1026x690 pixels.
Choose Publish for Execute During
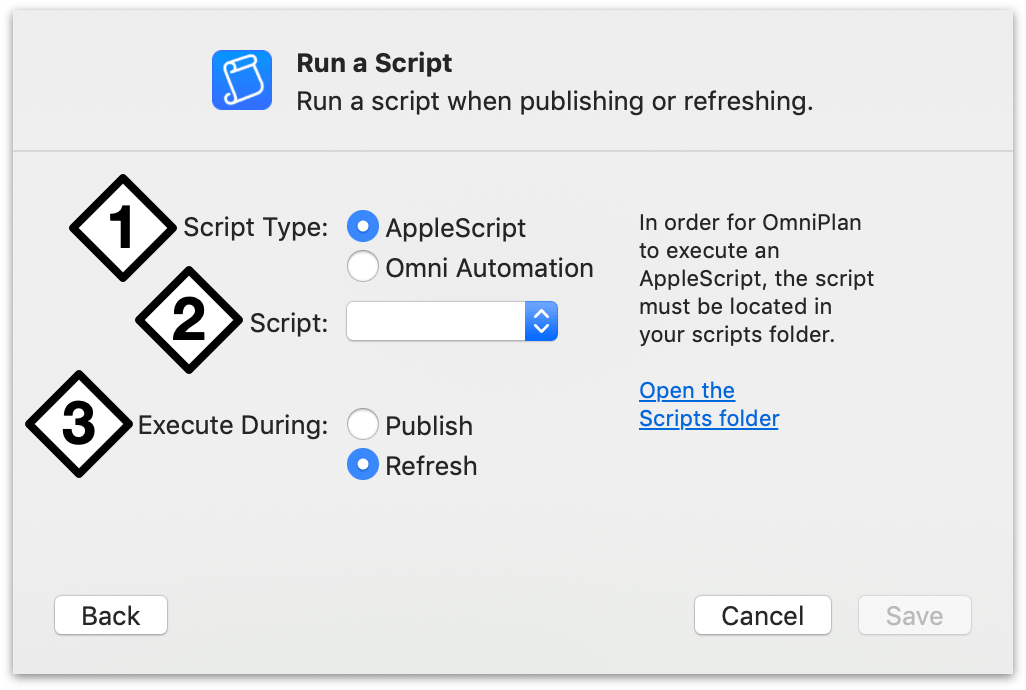tap(363, 424)
